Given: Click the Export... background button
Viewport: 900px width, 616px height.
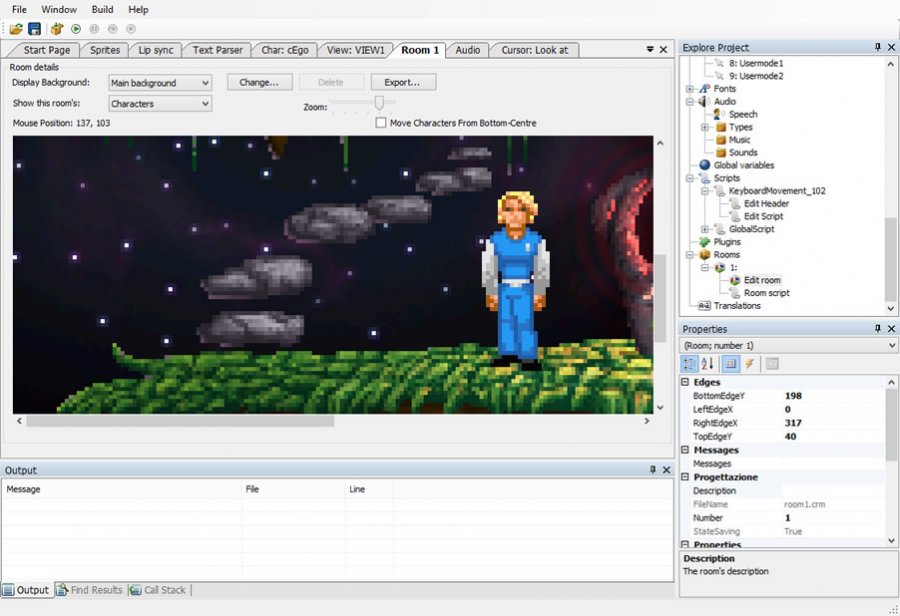Looking at the screenshot, I should [x=402, y=82].
